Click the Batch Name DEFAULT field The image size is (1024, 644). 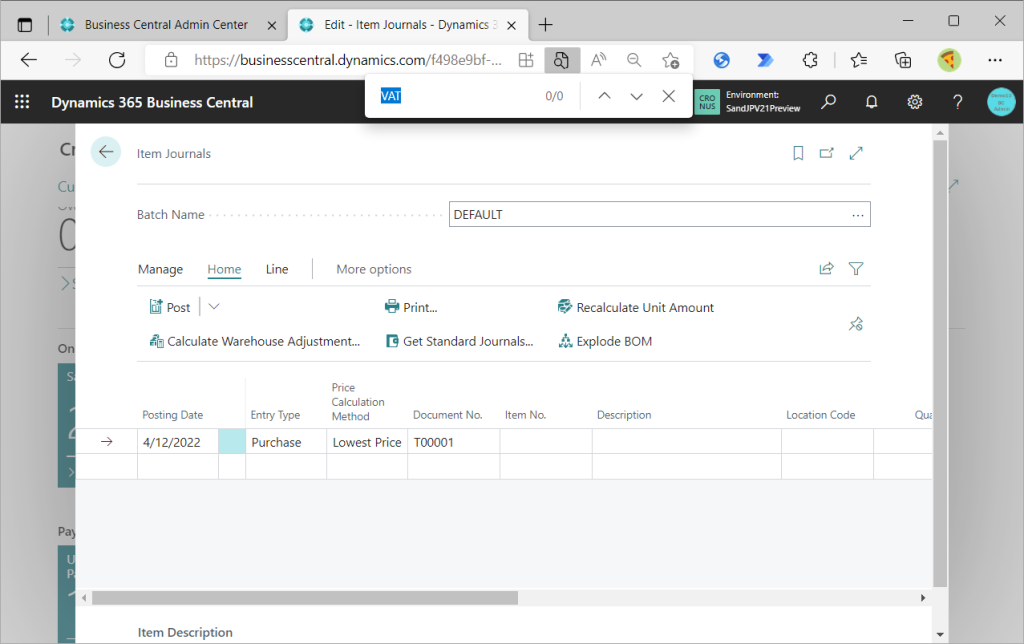[660, 214]
